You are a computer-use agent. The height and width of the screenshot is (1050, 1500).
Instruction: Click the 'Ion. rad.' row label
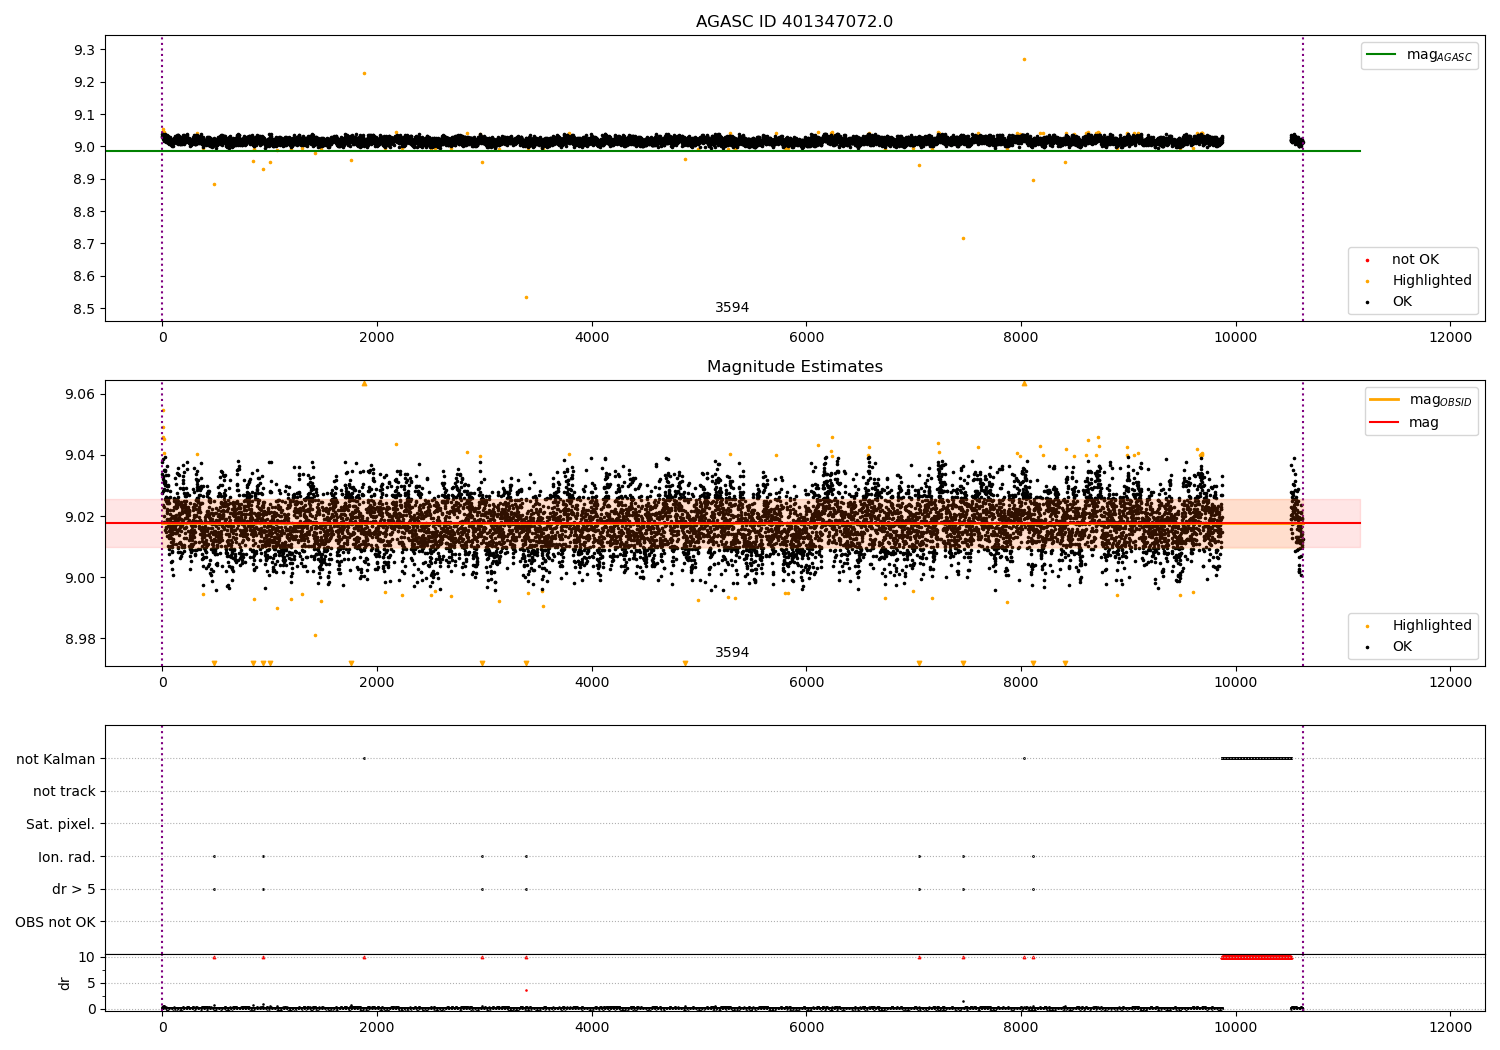67,857
